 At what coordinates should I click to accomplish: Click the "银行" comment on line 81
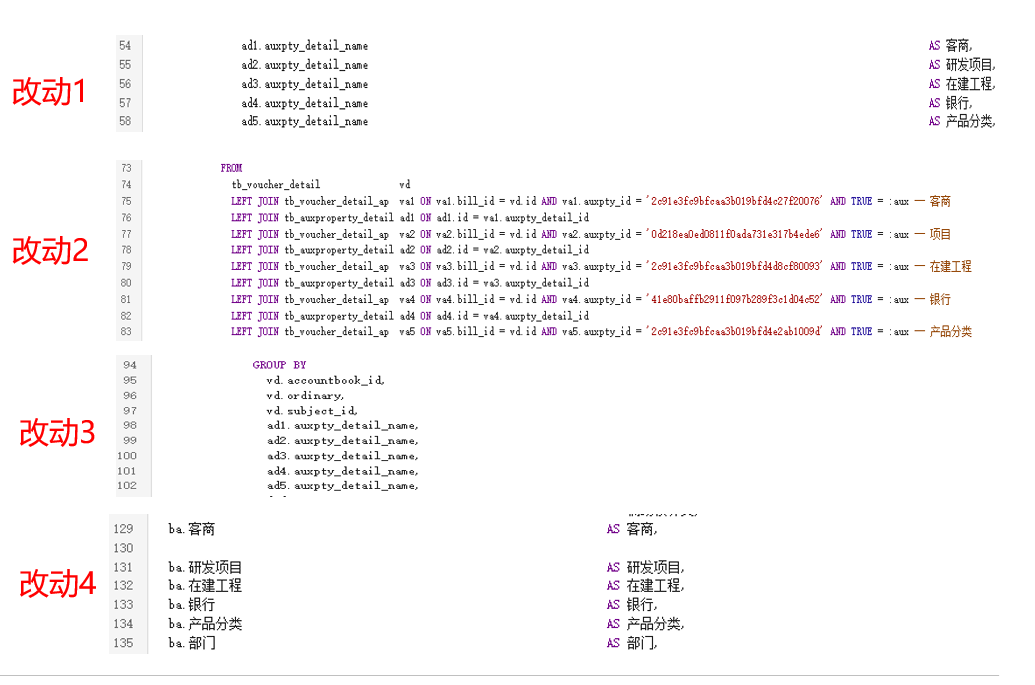tap(940, 300)
